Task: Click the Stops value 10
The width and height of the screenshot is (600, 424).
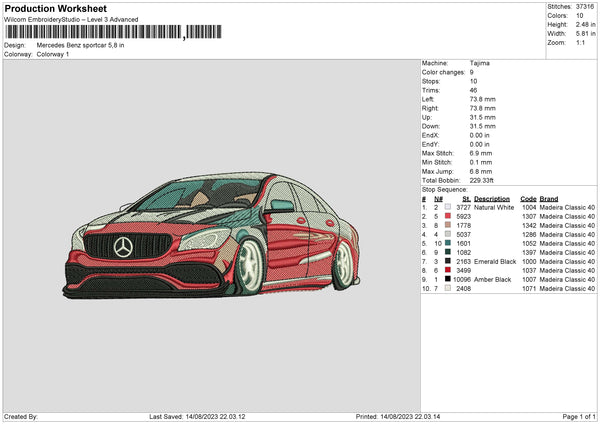Action: coord(473,81)
